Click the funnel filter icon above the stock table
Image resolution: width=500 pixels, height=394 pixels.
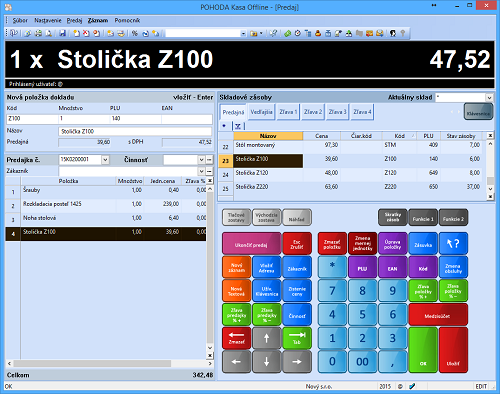click(x=238, y=126)
